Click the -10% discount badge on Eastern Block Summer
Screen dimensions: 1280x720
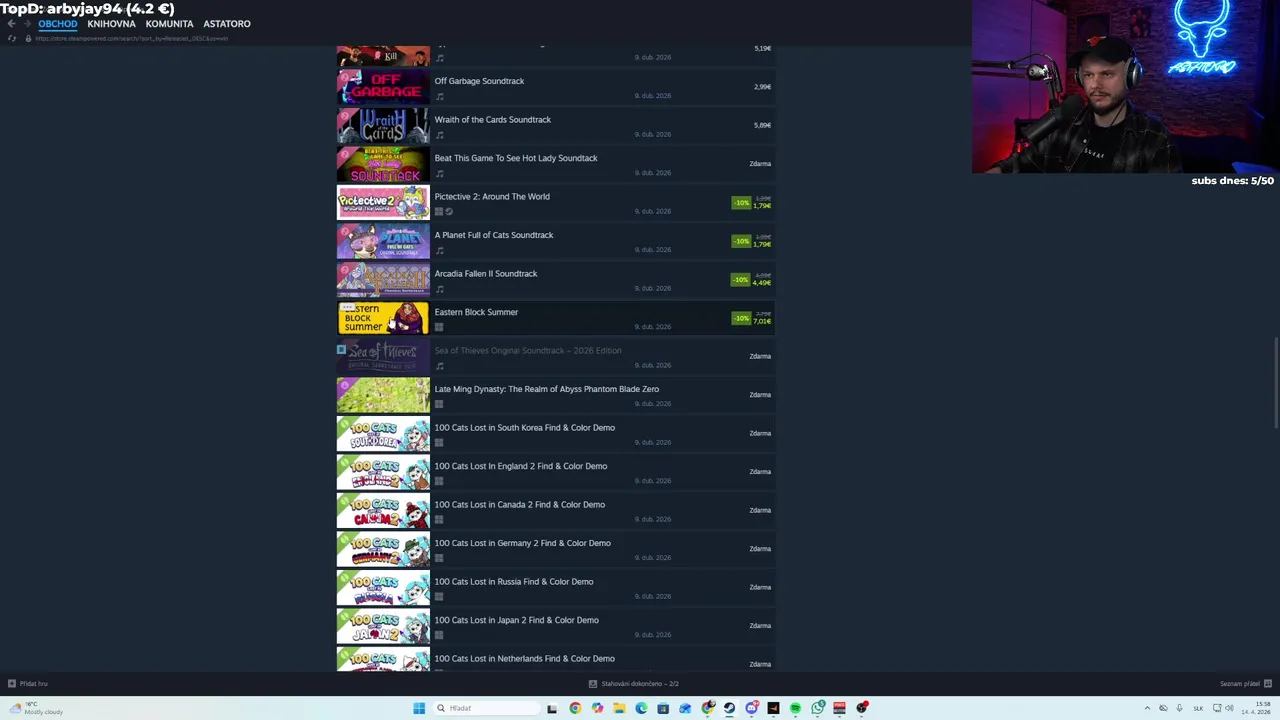coord(741,318)
